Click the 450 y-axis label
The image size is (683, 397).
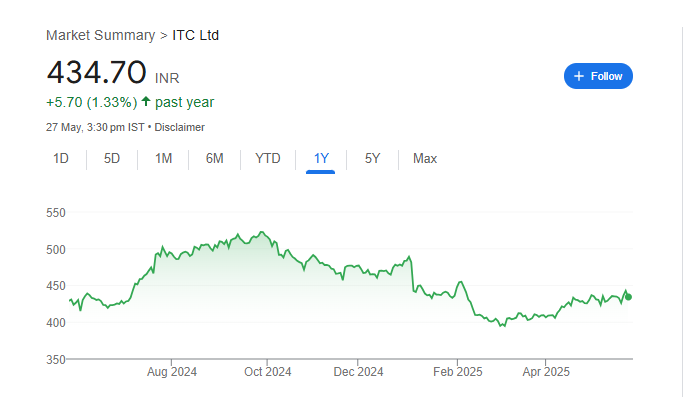[56, 286]
